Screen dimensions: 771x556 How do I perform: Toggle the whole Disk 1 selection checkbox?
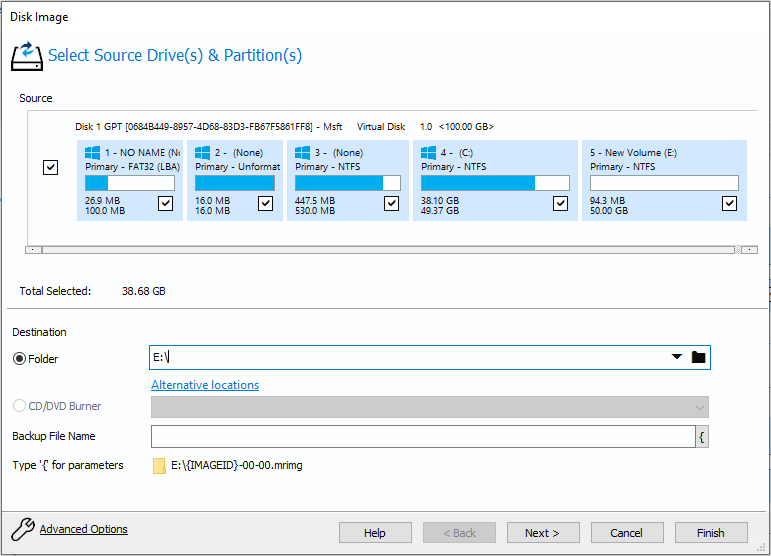pyautogui.click(x=51, y=168)
